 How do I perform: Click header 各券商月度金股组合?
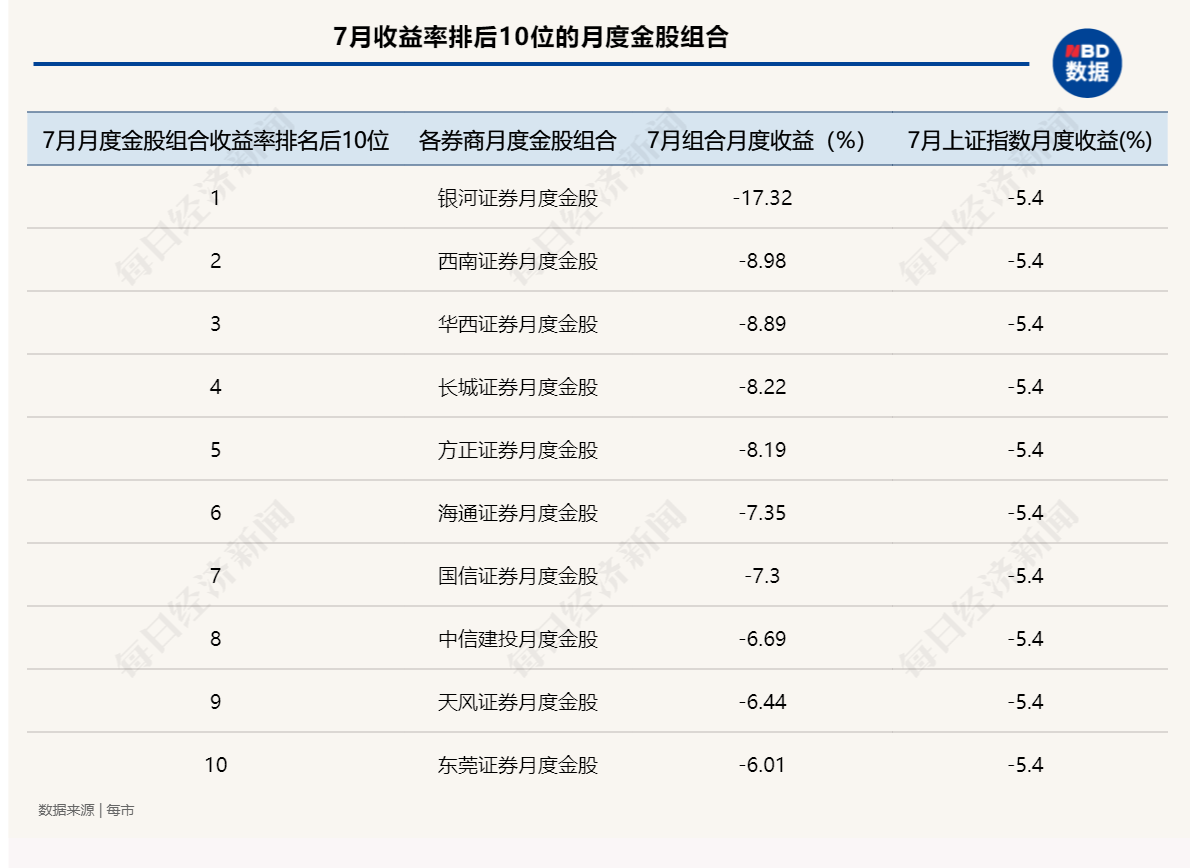pyautogui.click(x=518, y=140)
